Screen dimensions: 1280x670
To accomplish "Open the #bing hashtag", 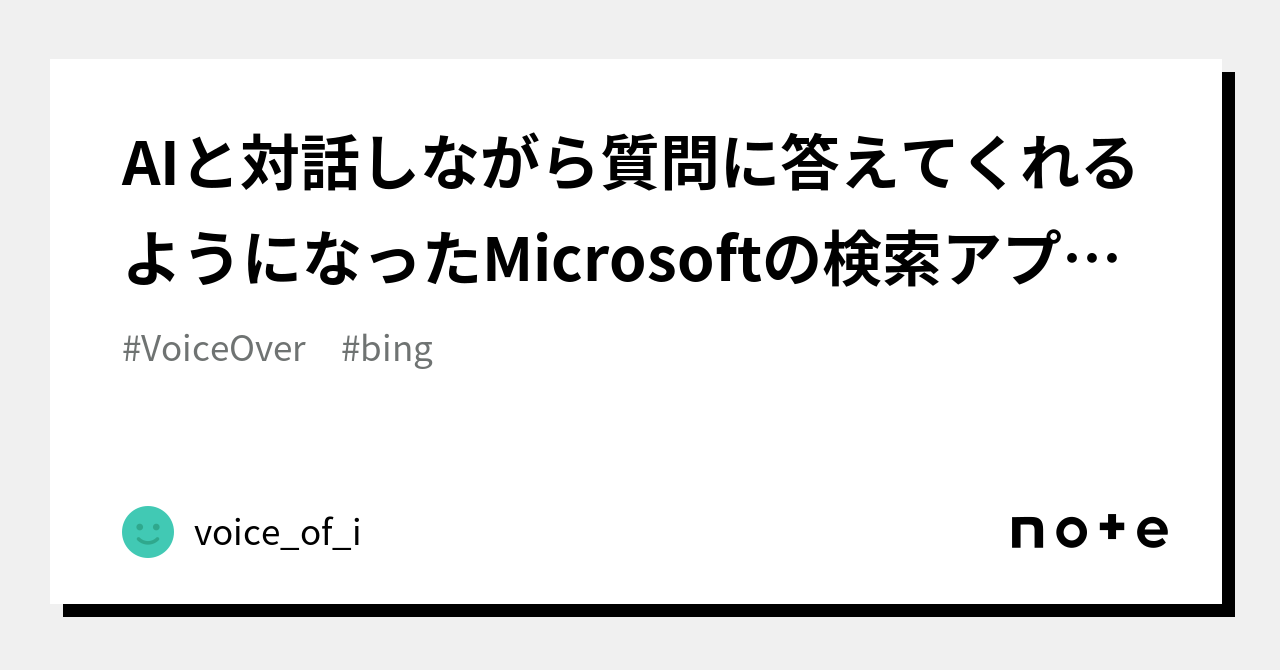I will click(387, 349).
